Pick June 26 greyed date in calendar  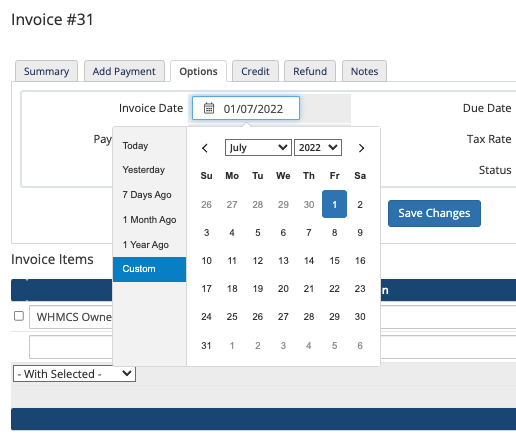(206, 204)
